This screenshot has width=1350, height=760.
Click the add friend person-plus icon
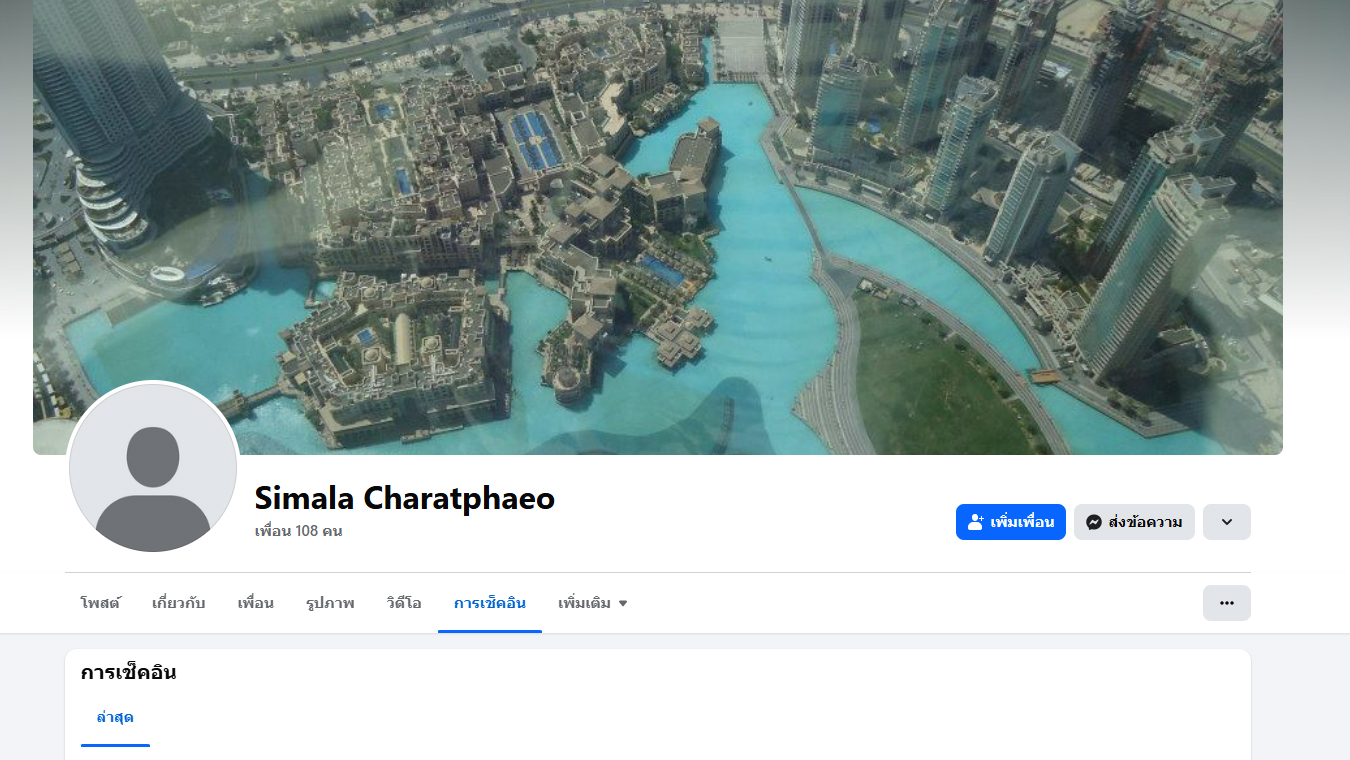click(976, 522)
